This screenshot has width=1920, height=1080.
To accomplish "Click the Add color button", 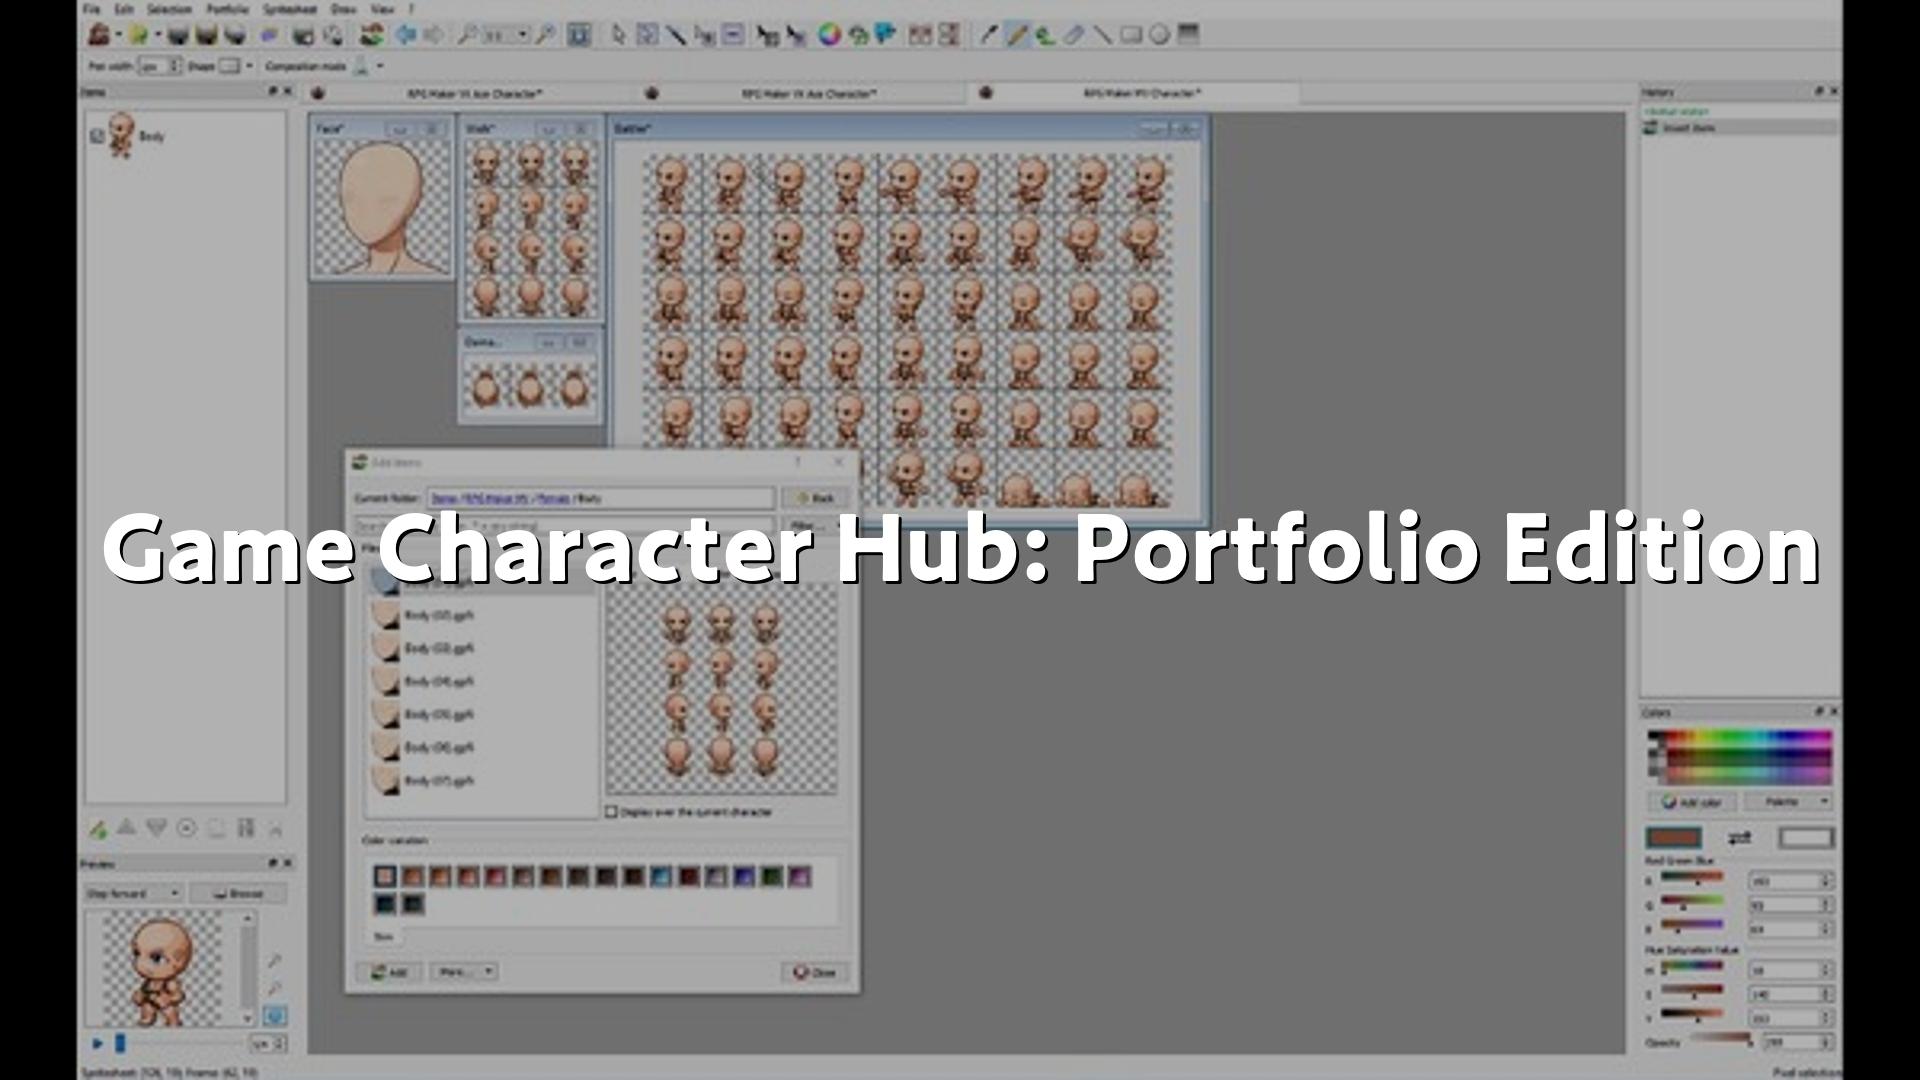I will coord(1692,802).
